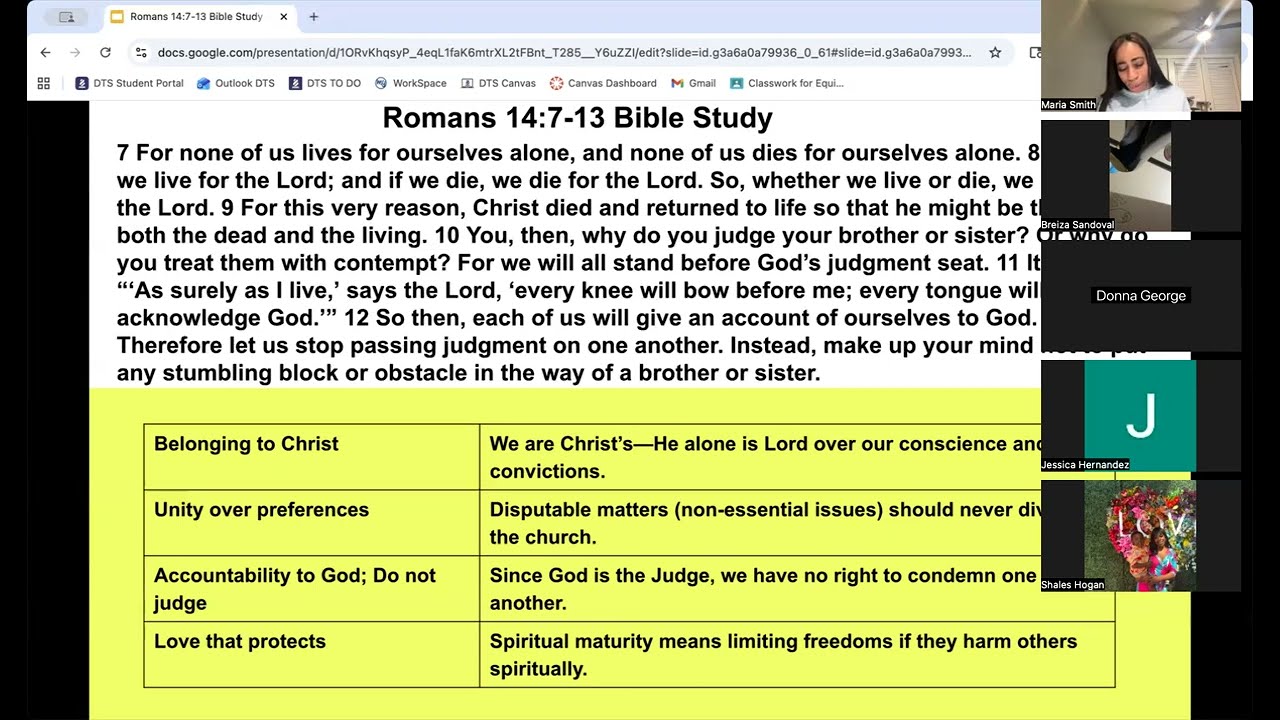Image resolution: width=1280 pixels, height=720 pixels.
Task: Select Breiza Sandoval's video thumbnail
Action: (x=1141, y=176)
